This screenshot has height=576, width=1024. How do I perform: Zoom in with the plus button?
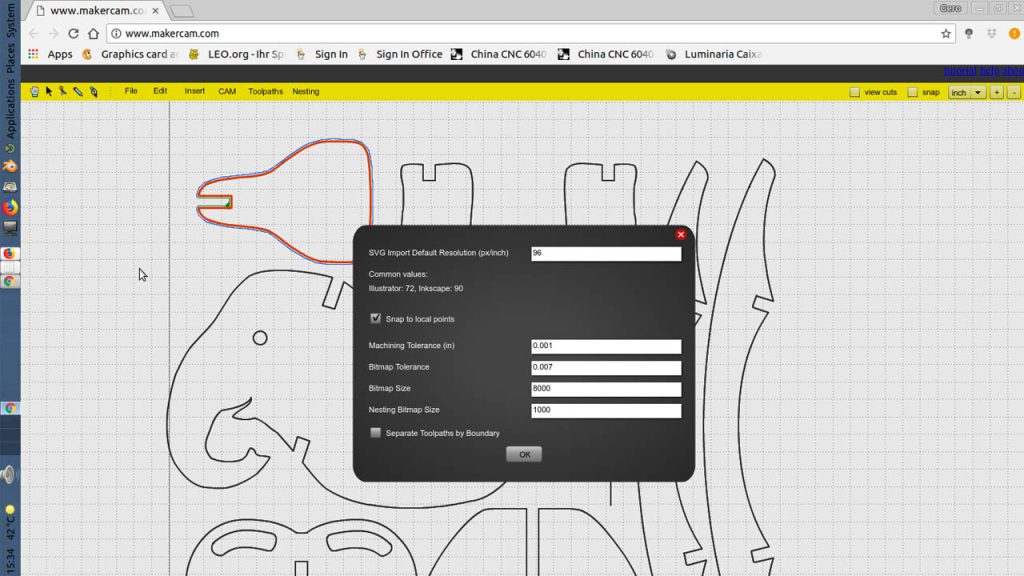997,92
